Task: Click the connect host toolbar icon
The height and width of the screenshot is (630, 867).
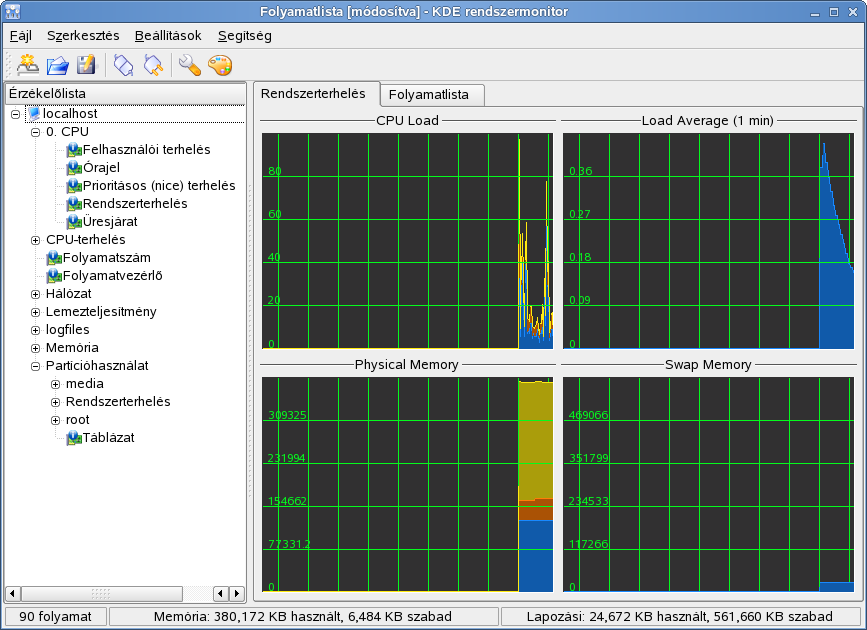Action: point(123,65)
